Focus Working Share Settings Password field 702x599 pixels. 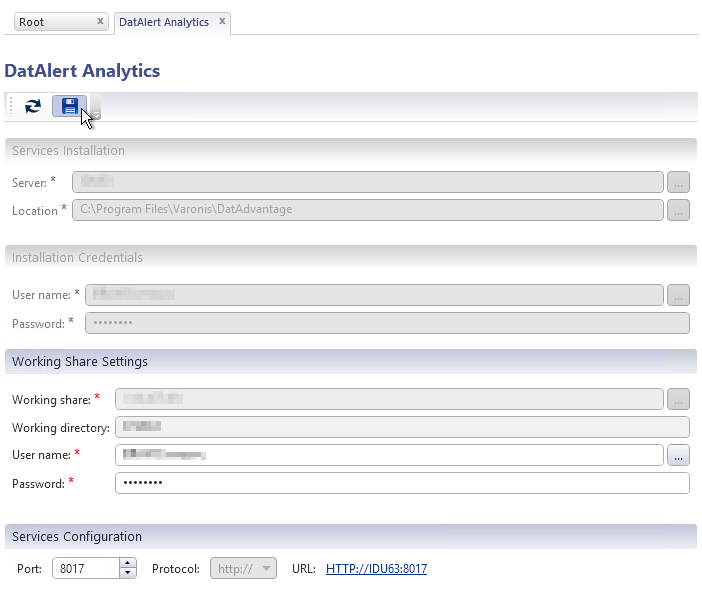[402, 483]
